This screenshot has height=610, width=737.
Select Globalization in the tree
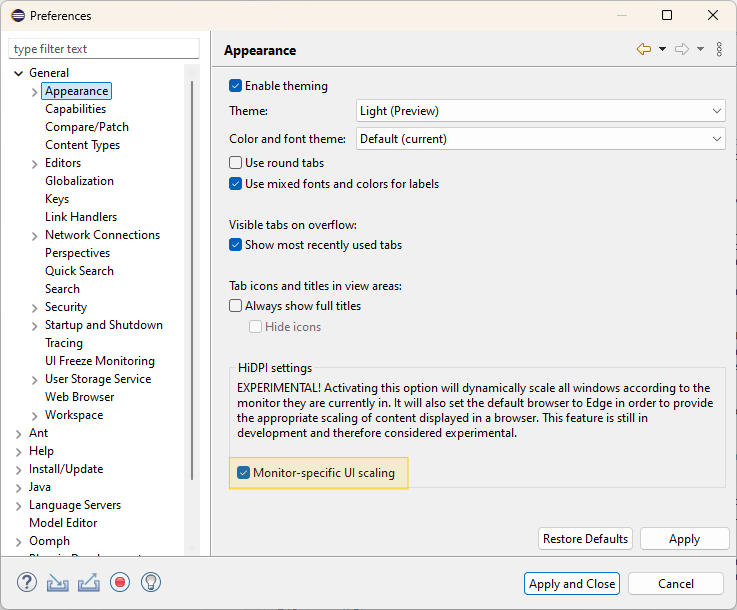pyautogui.click(x=79, y=181)
